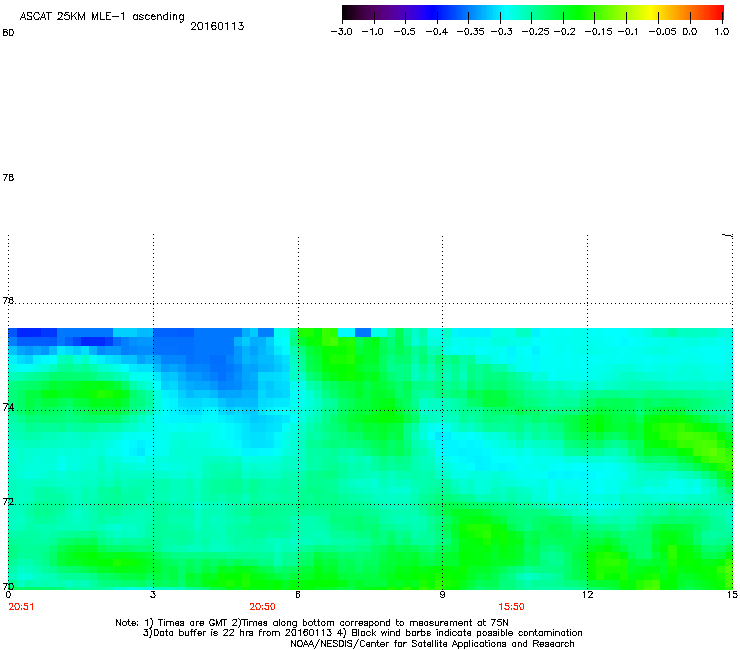Image resolution: width=740 pixels, height=650 pixels.
Task: Click the latitude axis label '70'
Action: tap(8, 586)
